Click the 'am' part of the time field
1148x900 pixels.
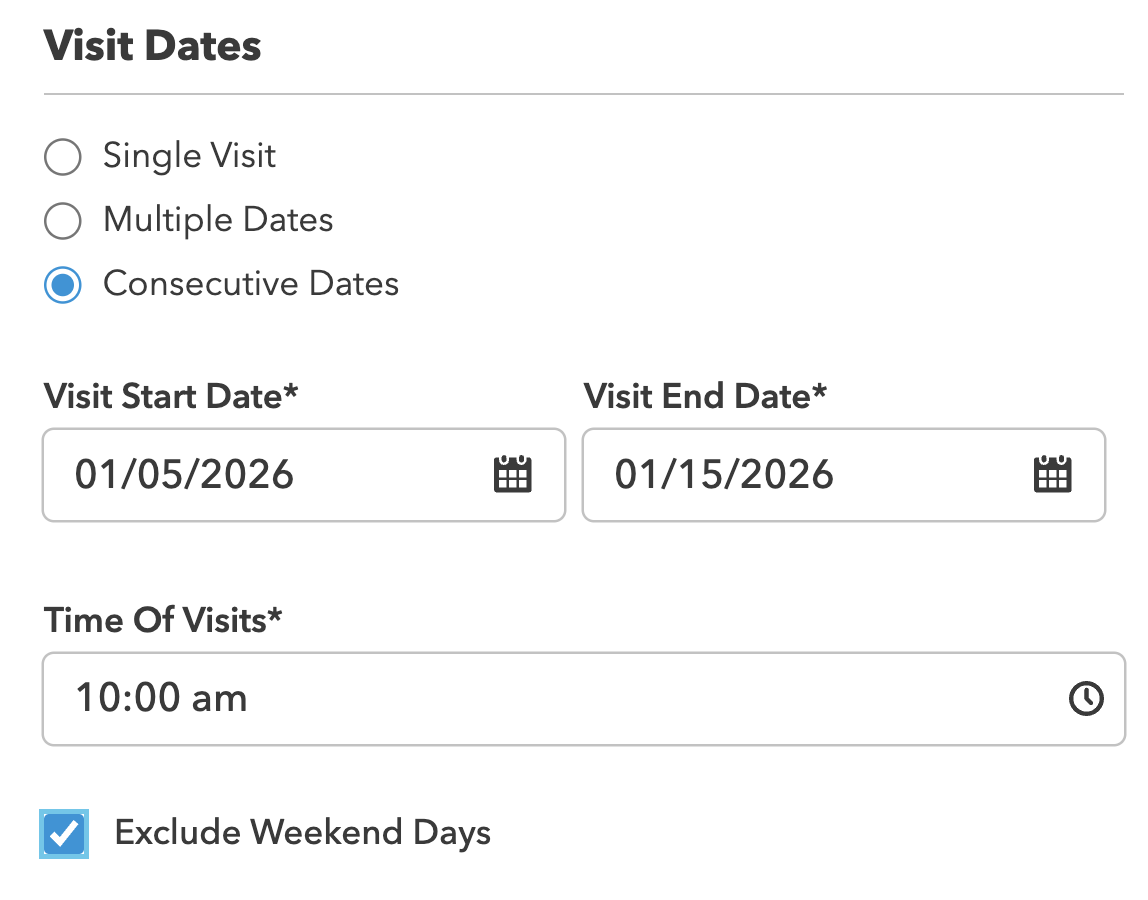(219, 699)
